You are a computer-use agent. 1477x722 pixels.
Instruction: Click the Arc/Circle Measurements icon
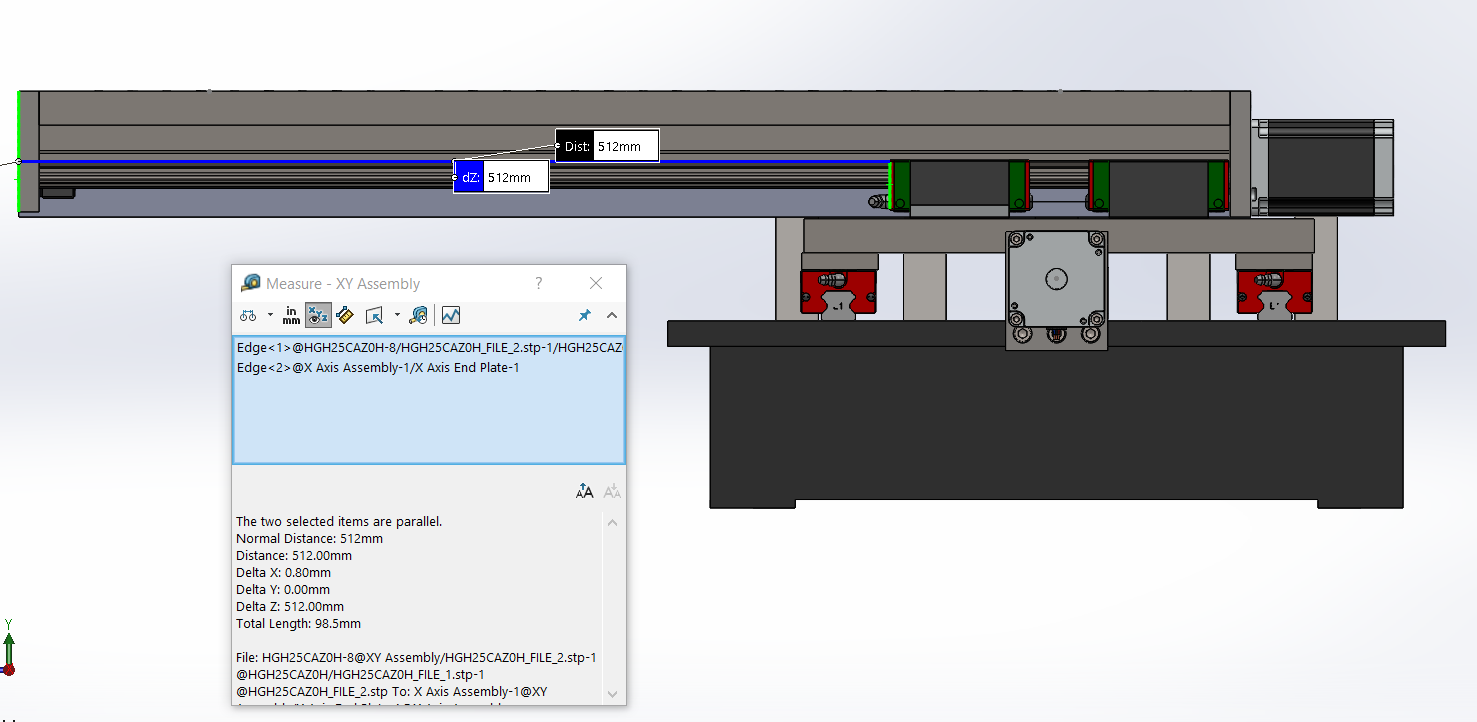point(247,315)
